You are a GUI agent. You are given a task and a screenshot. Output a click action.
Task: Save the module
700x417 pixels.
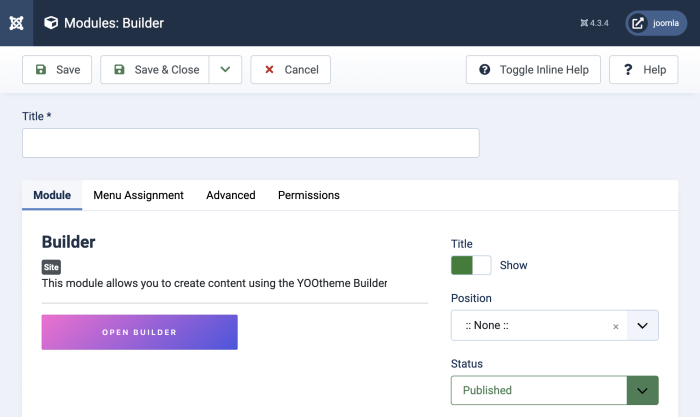coord(57,70)
